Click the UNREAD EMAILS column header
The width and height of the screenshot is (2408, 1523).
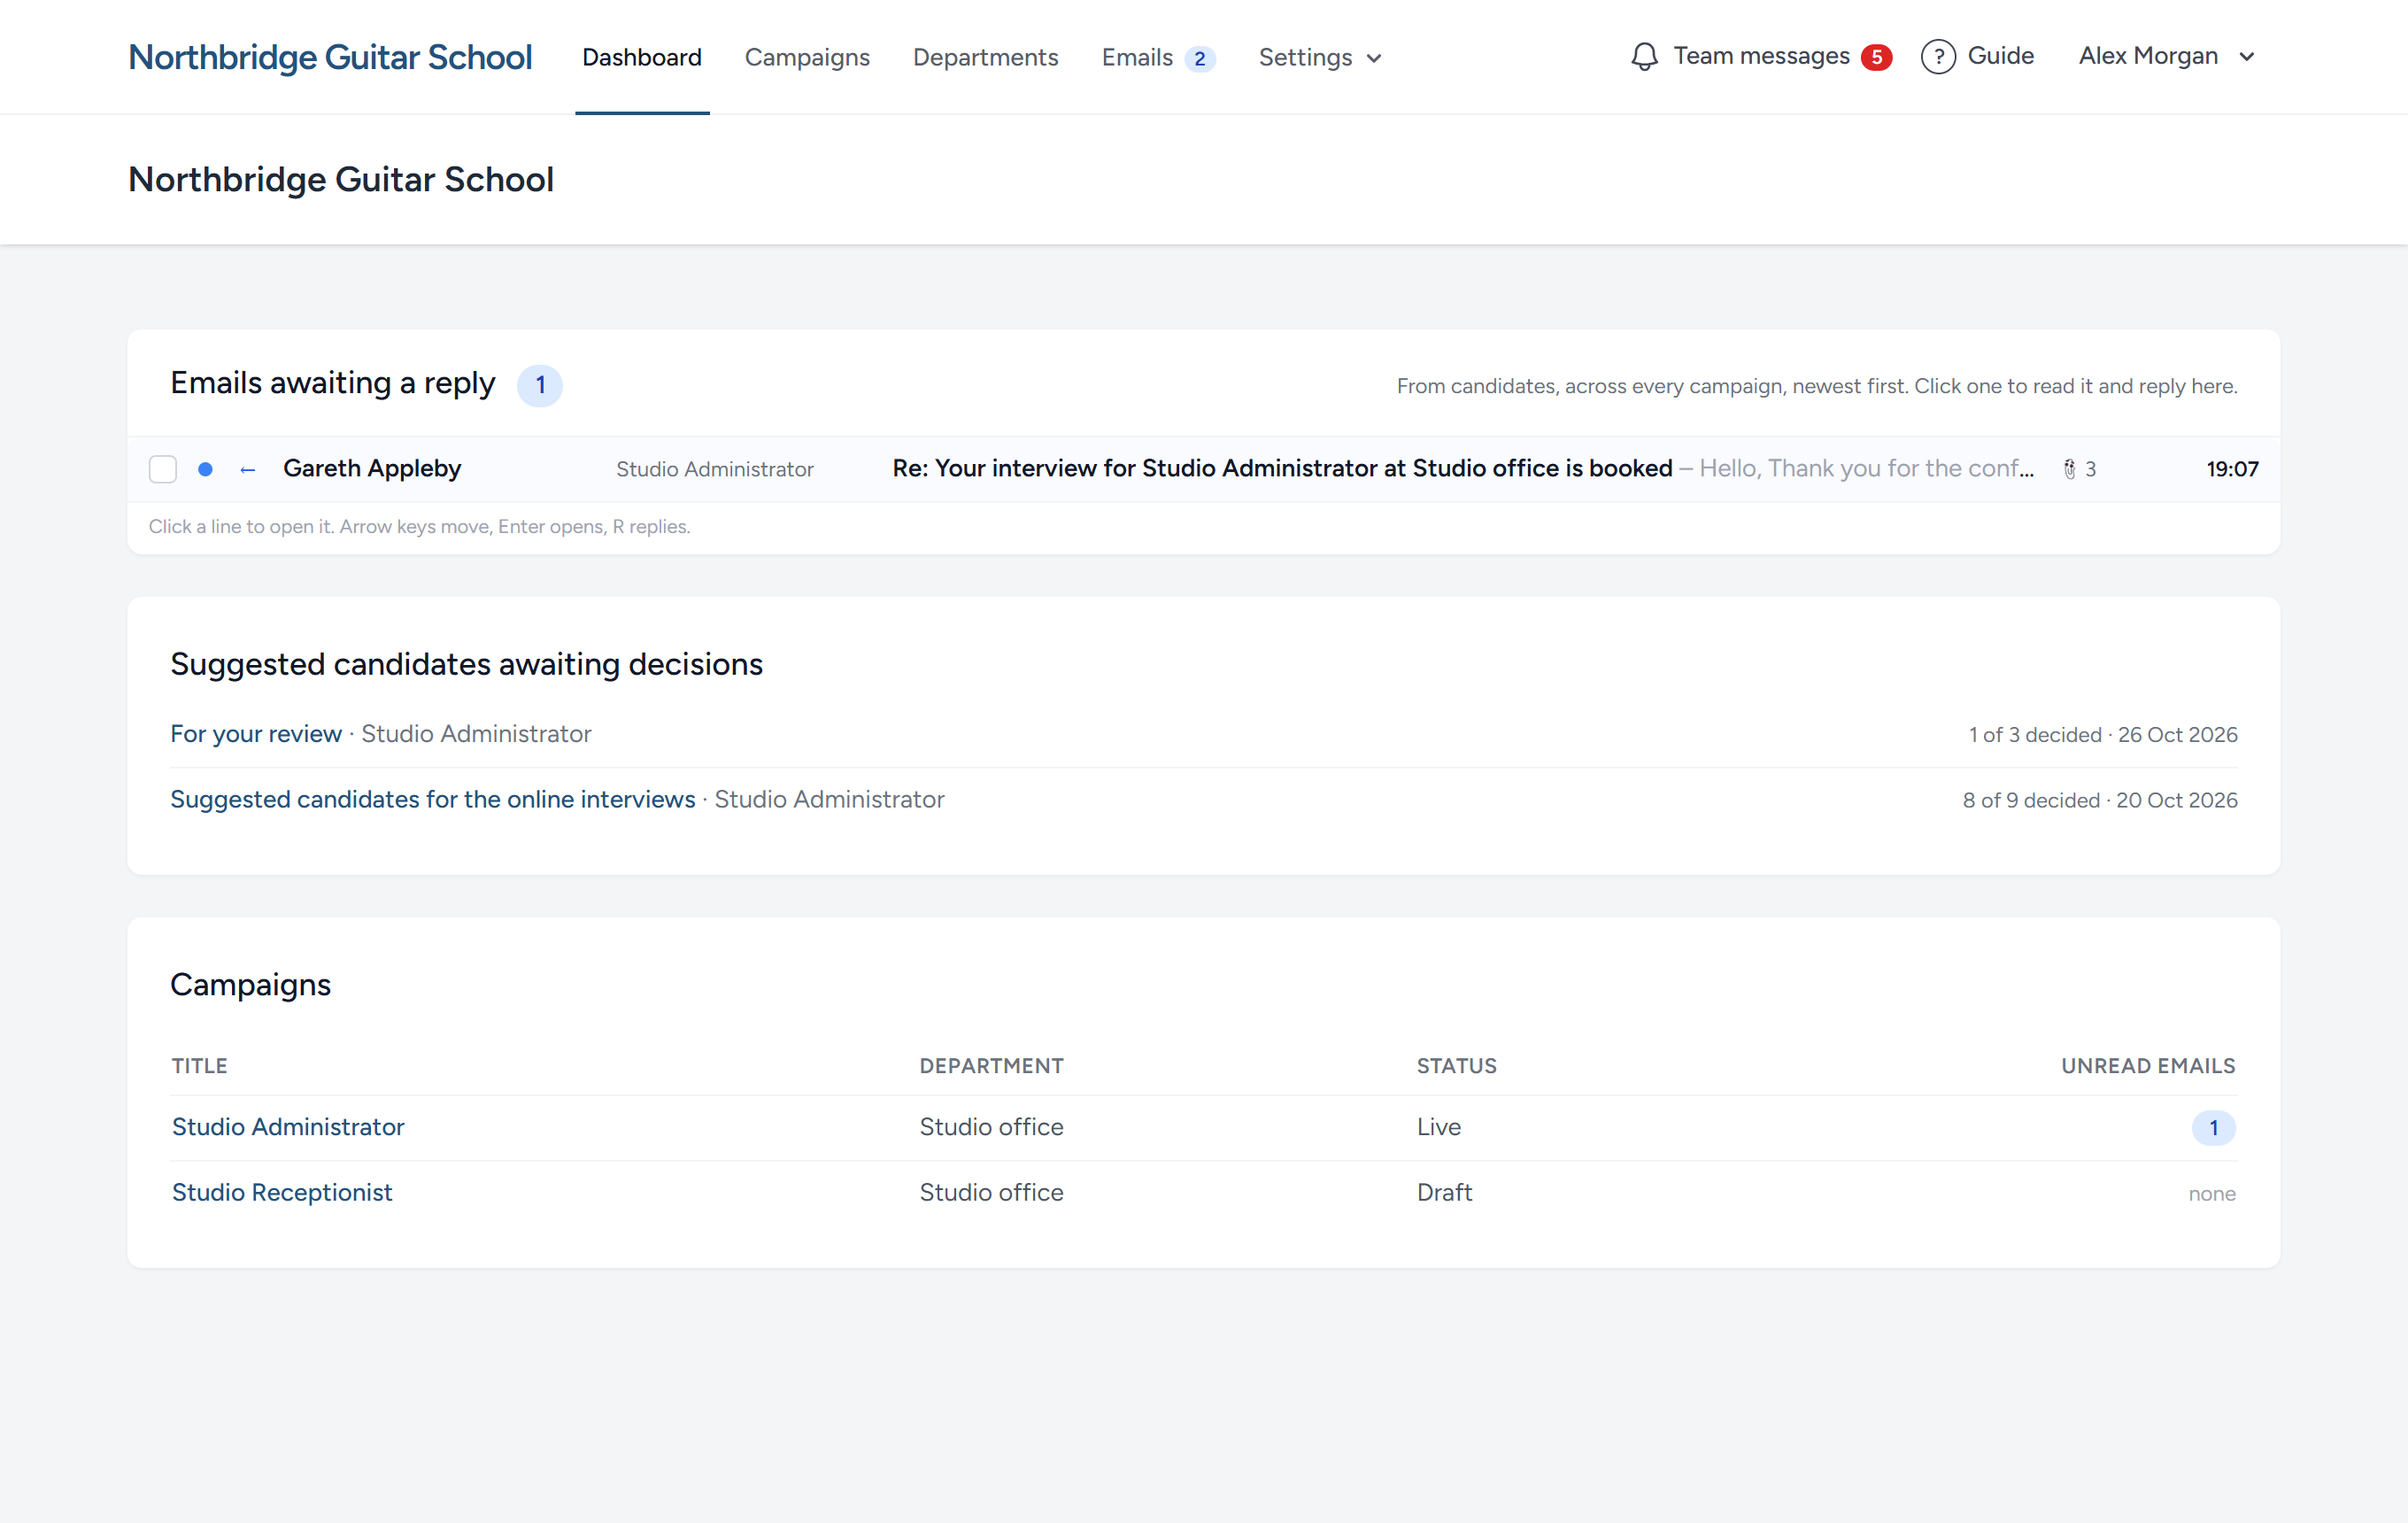2147,1066
